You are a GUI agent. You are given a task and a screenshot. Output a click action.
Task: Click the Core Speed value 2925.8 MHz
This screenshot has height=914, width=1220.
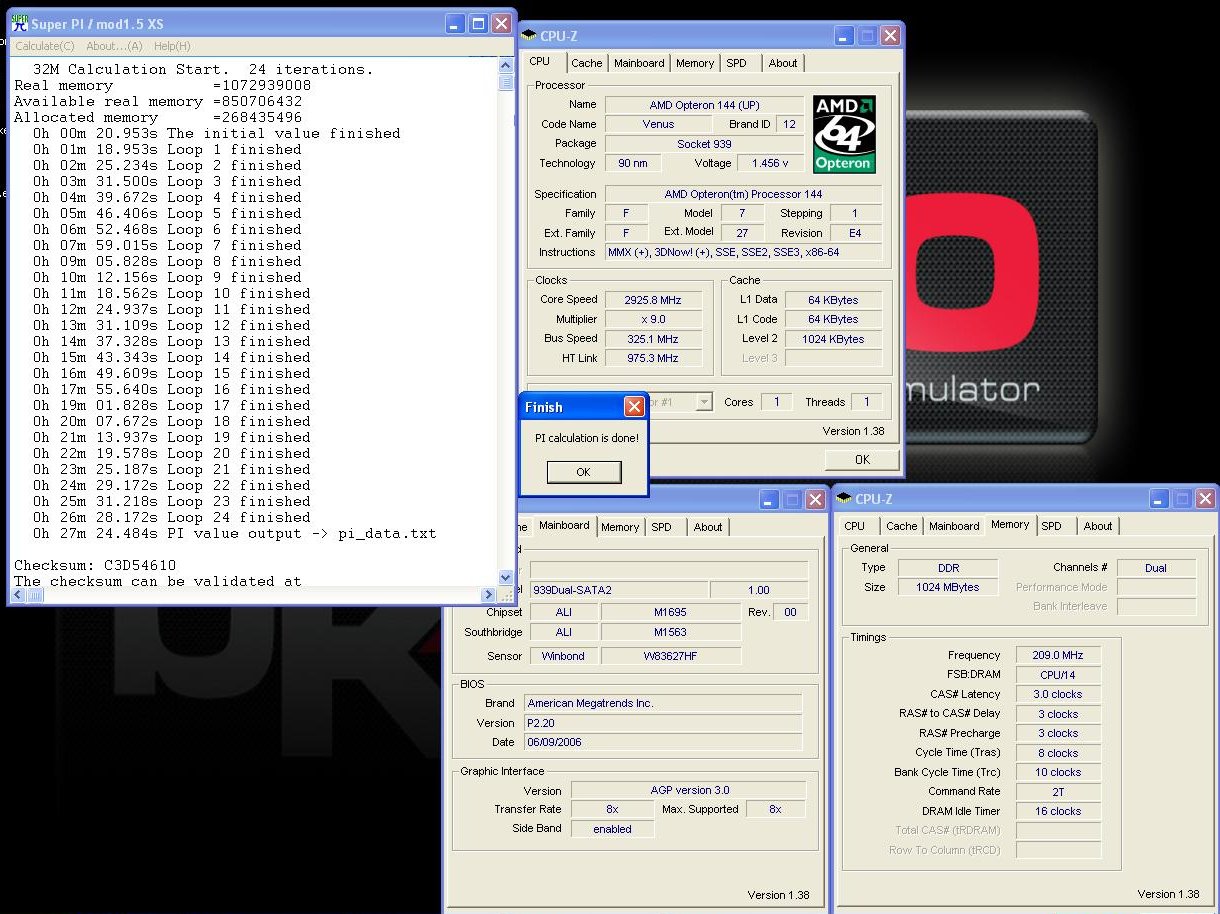click(652, 300)
